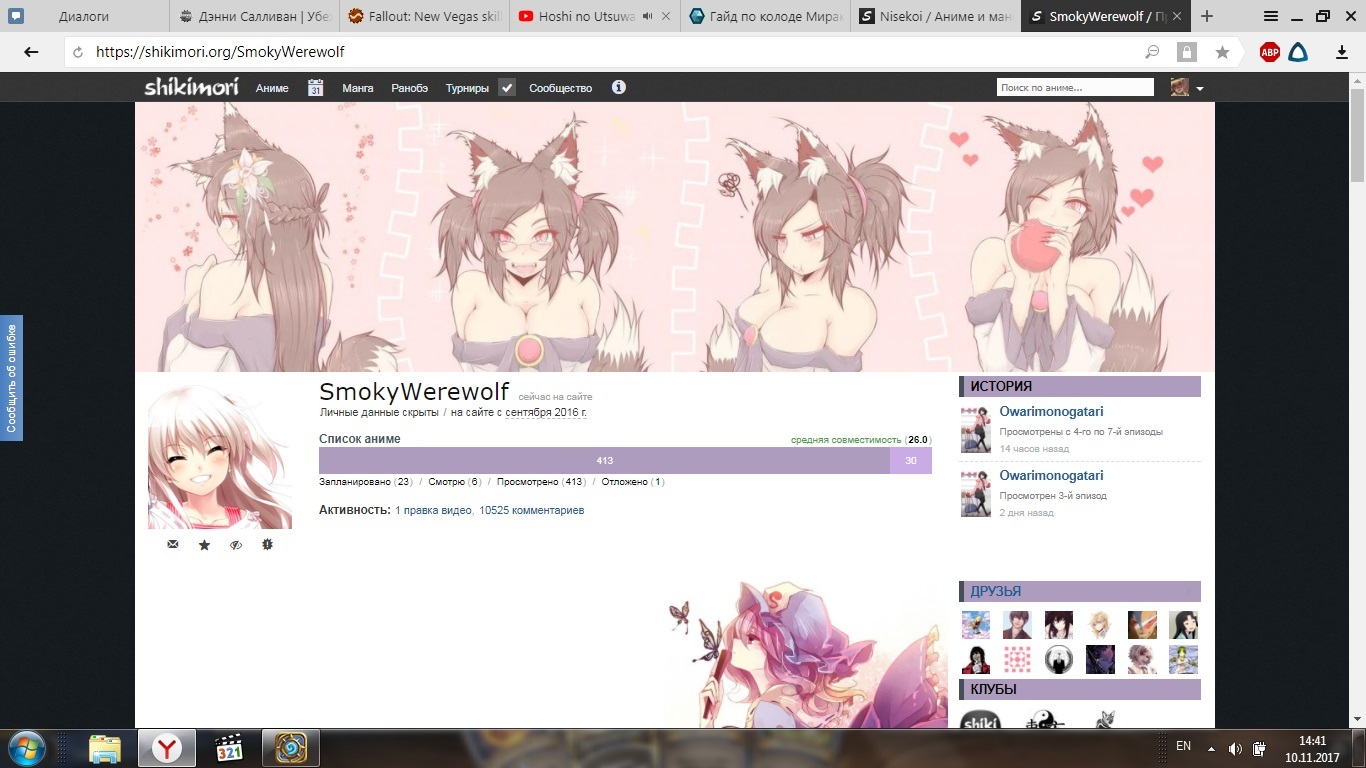
Task: Open the Adblock Plus extension icon
Action: (1269, 53)
